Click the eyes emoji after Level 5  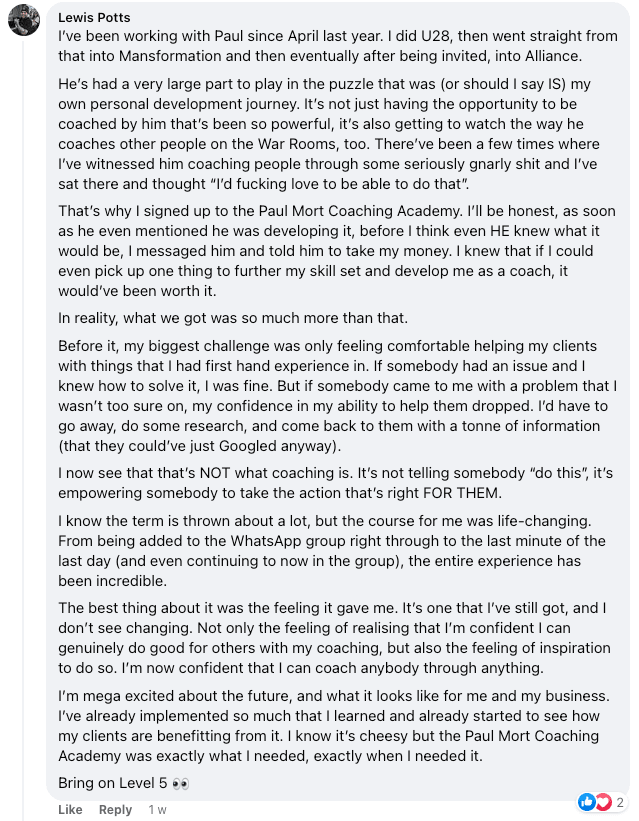(x=180, y=784)
